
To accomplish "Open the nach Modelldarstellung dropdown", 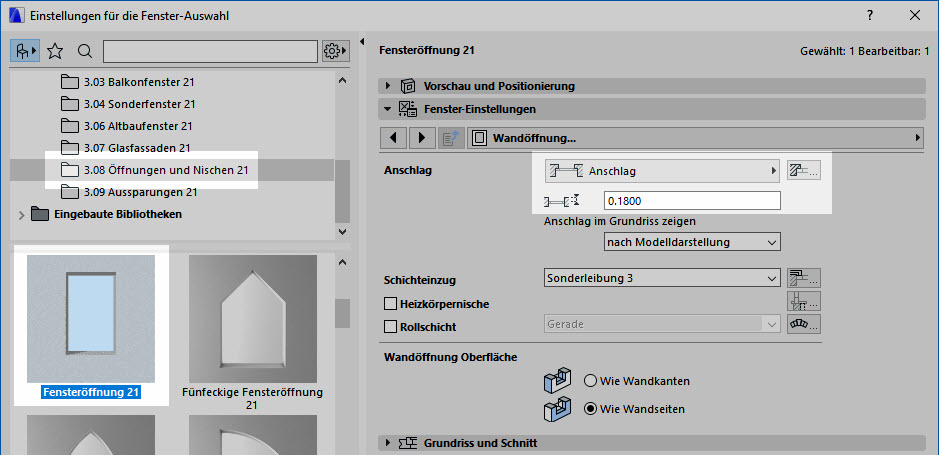I will coord(692,242).
